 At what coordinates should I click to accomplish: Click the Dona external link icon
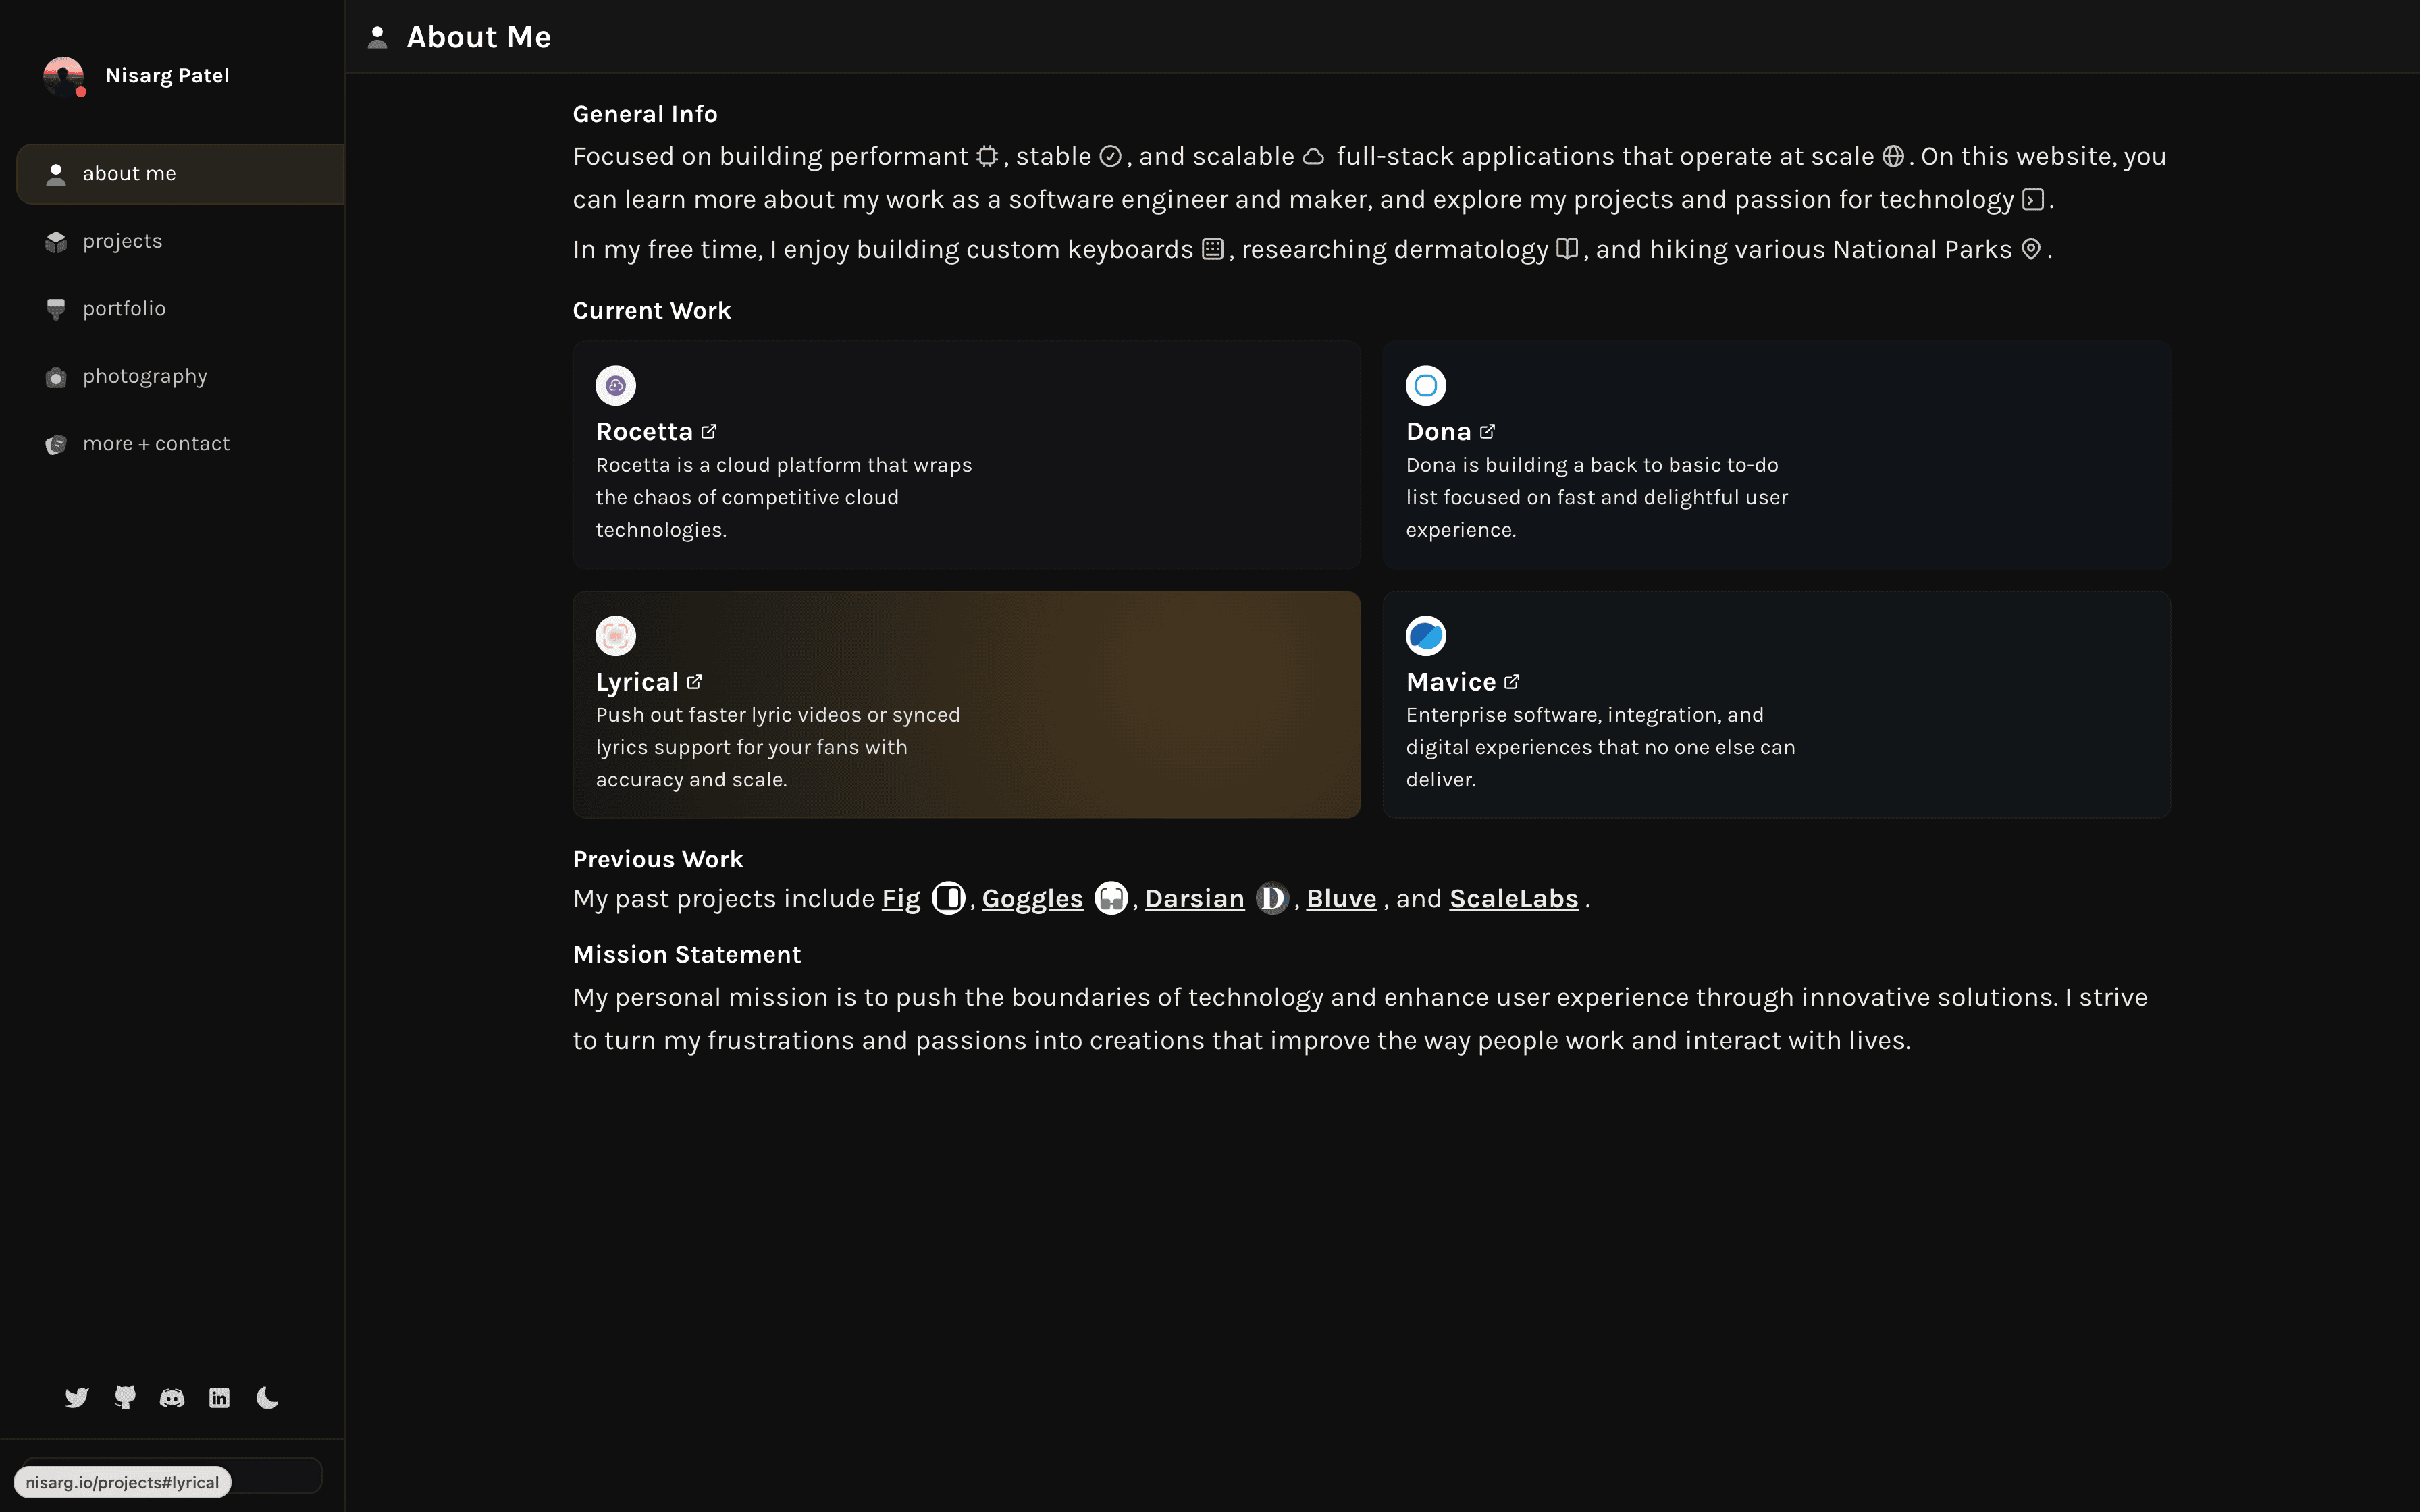(x=1488, y=432)
